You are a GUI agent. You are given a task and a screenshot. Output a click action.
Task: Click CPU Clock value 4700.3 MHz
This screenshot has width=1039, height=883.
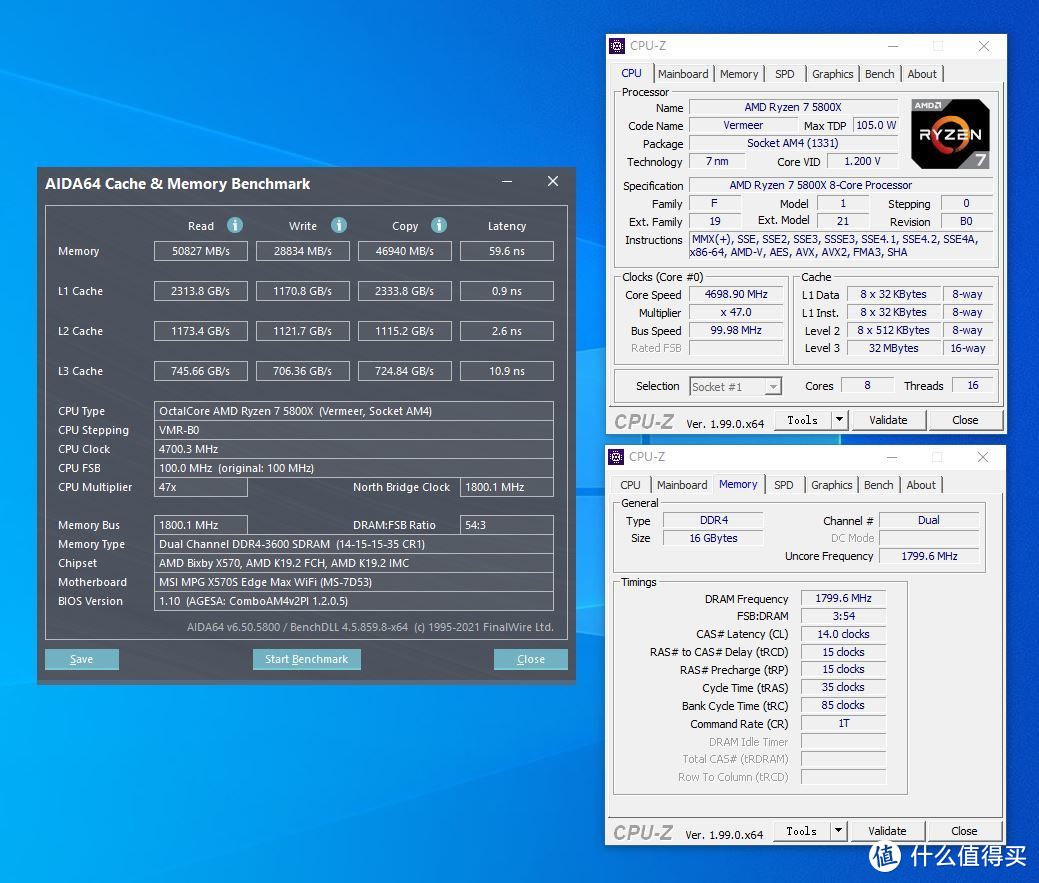(x=354, y=449)
